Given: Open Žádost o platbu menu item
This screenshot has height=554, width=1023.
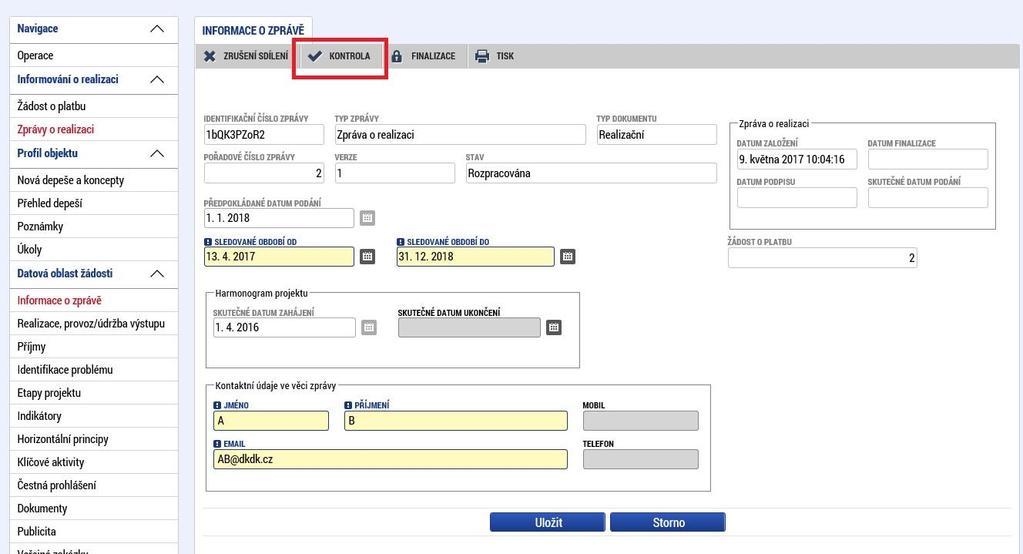Looking at the screenshot, I should 94,106.
